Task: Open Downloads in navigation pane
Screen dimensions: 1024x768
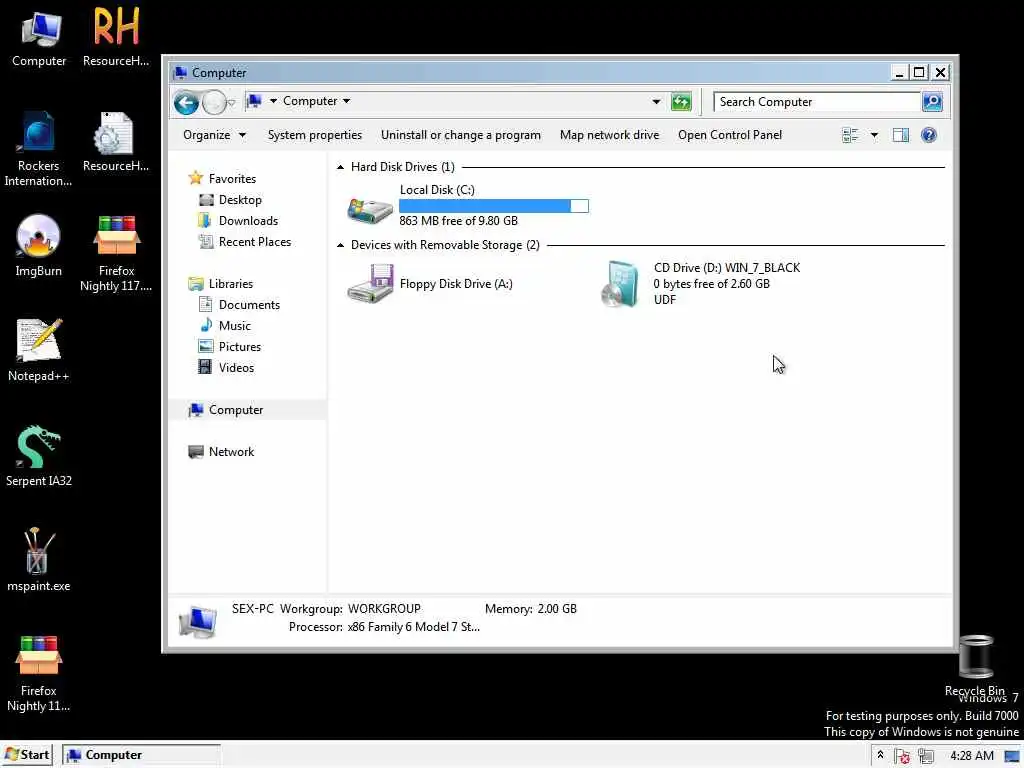Action: coord(238,221)
